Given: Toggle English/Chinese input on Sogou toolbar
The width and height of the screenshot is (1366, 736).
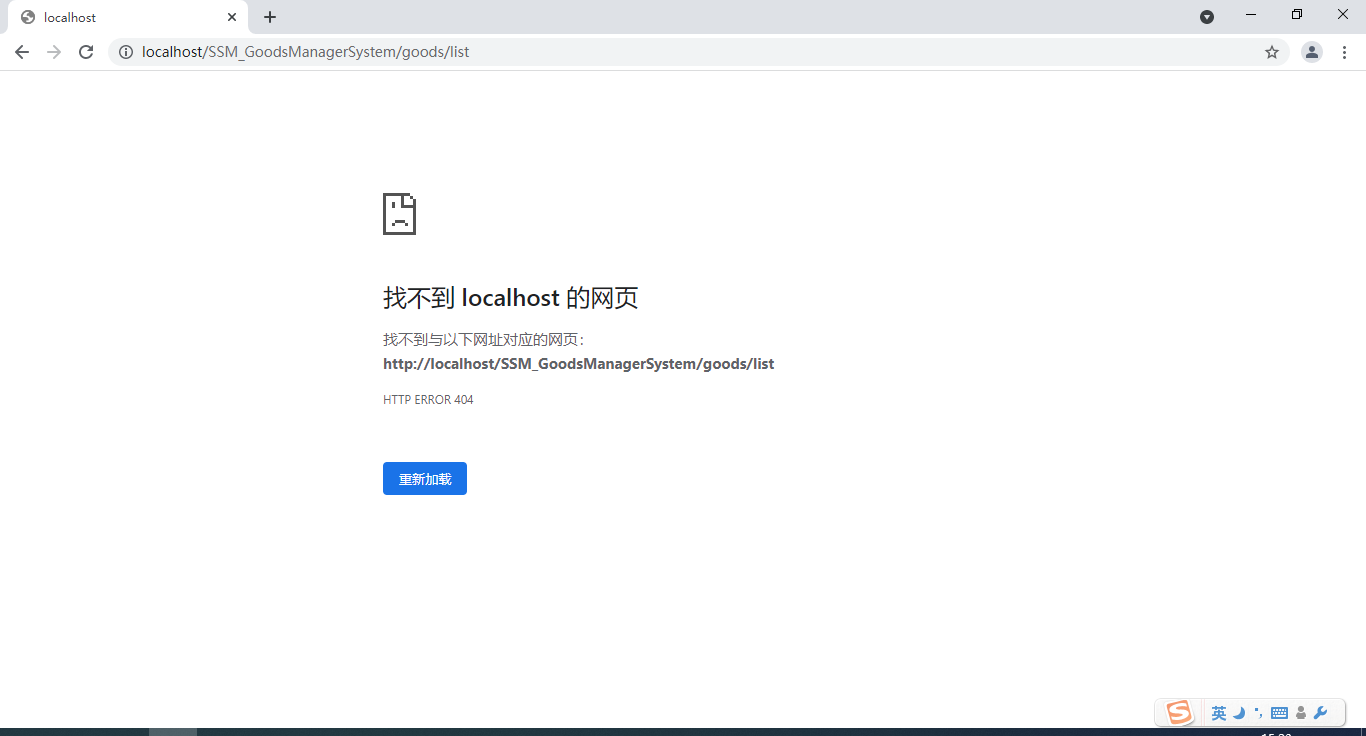Looking at the screenshot, I should [1219, 712].
